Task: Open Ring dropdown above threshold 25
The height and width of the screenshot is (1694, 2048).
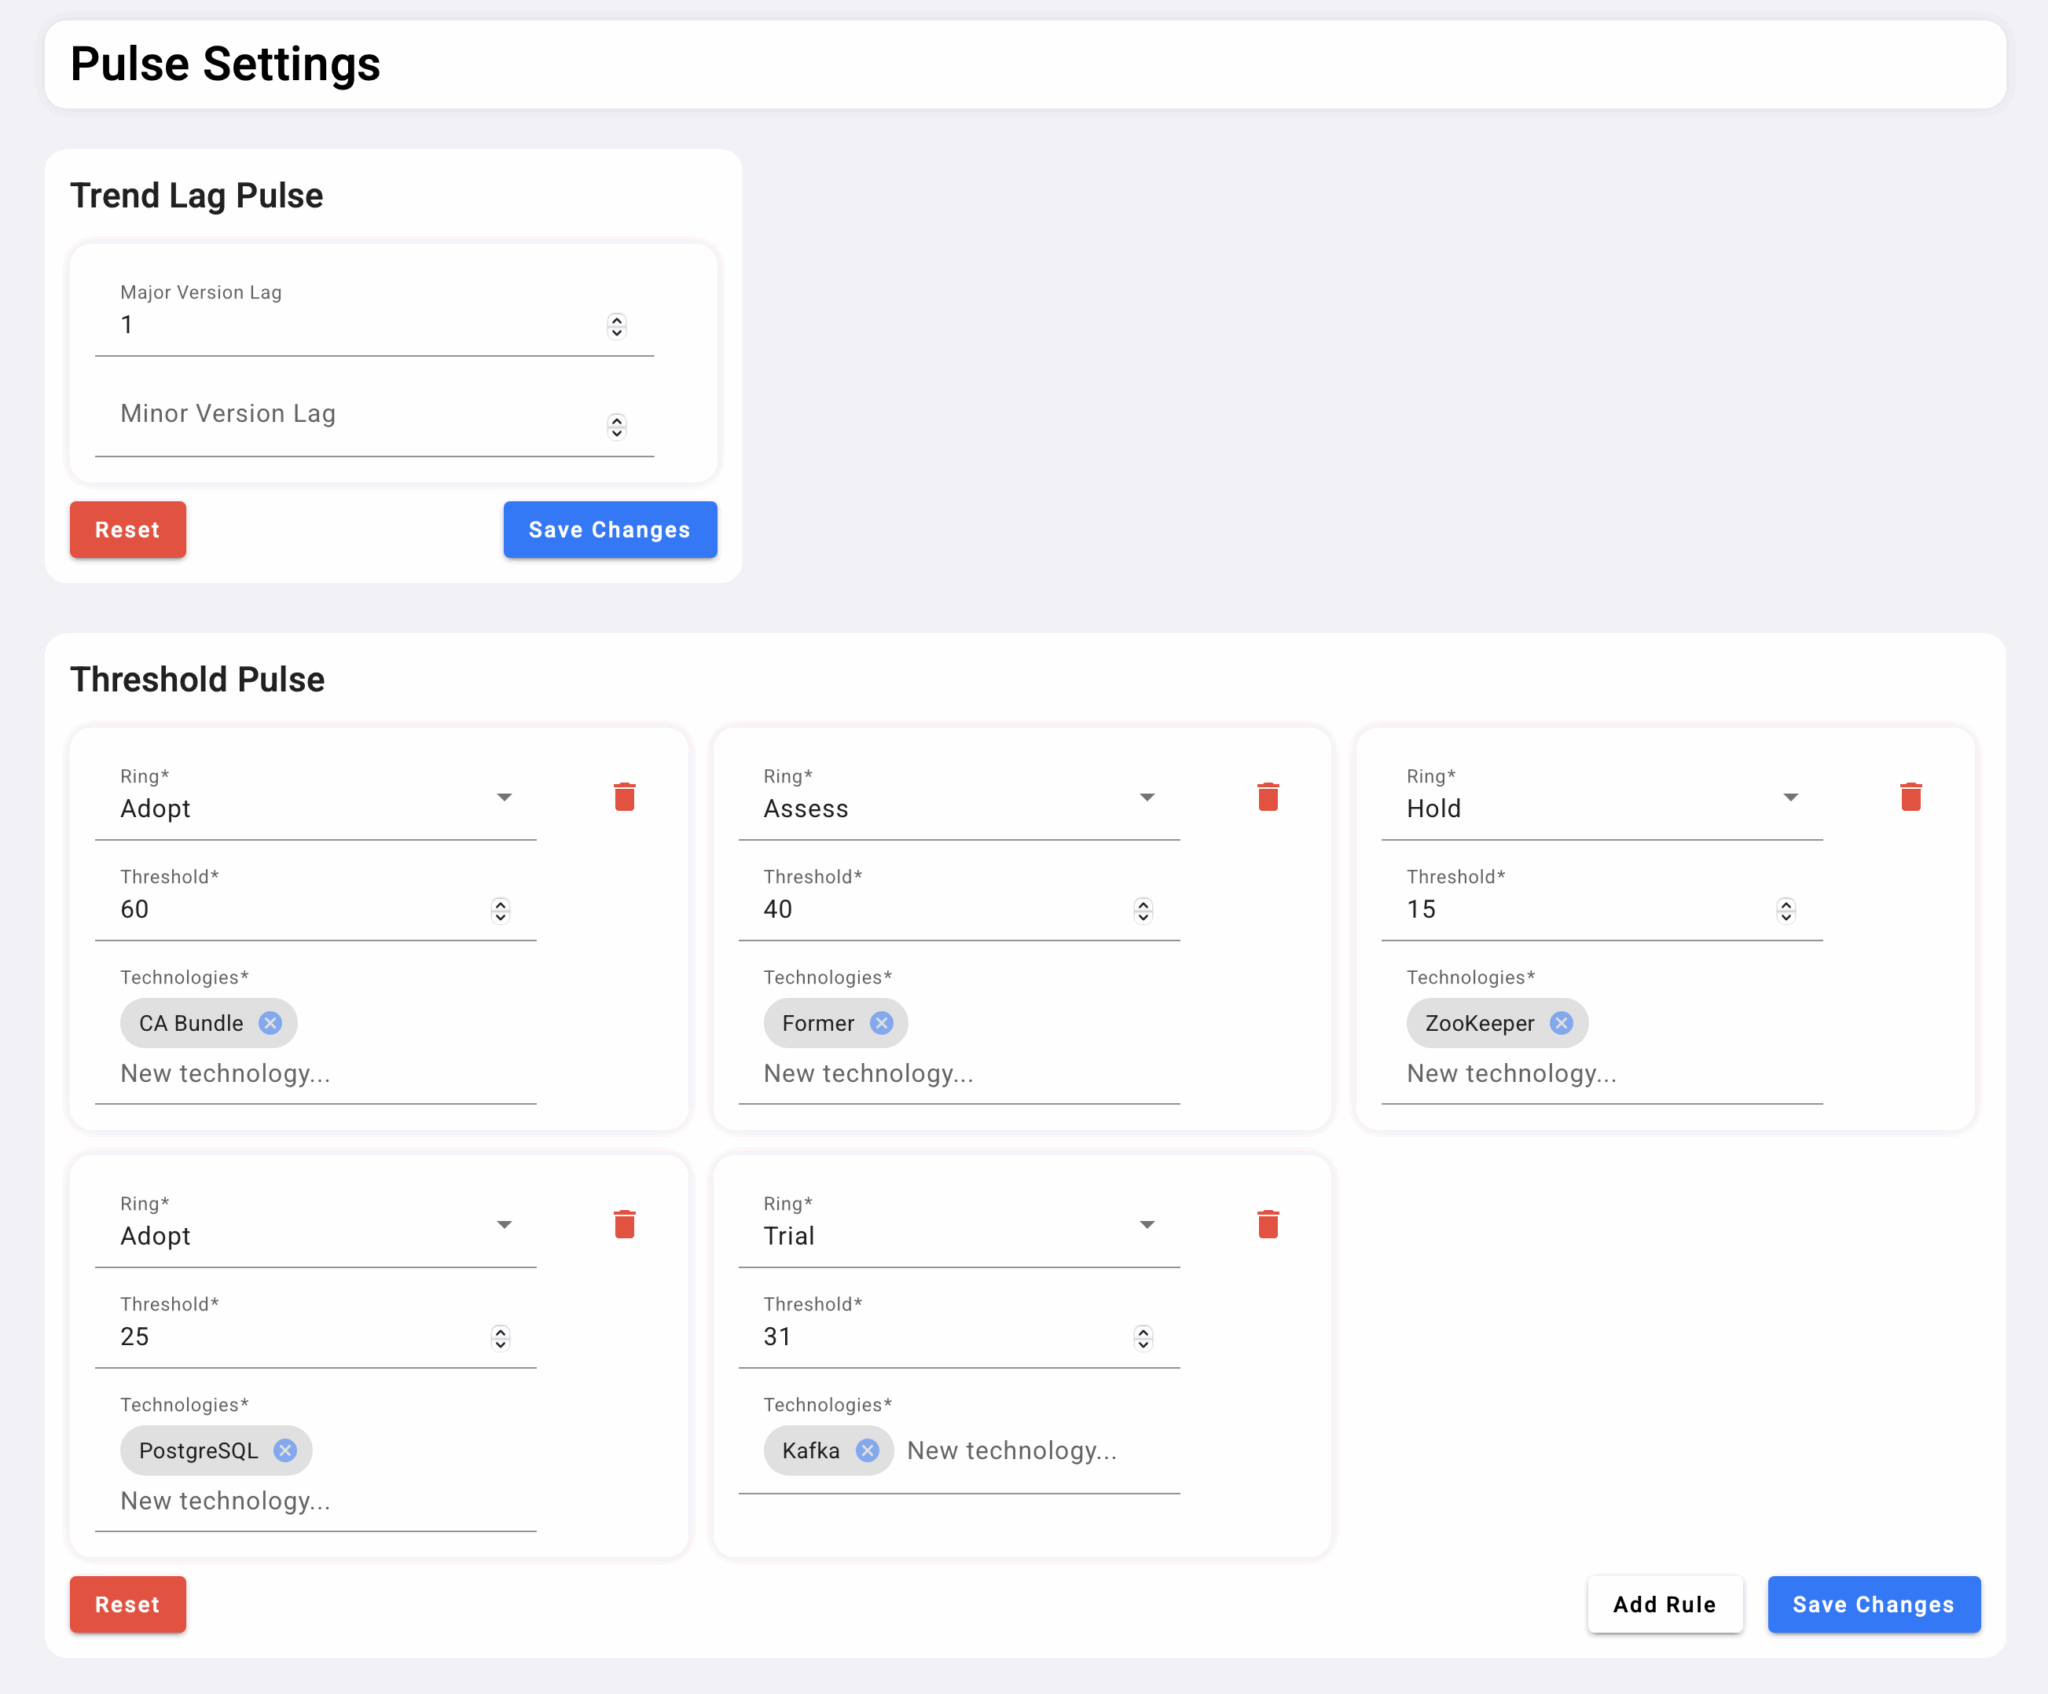Action: [x=315, y=1226]
